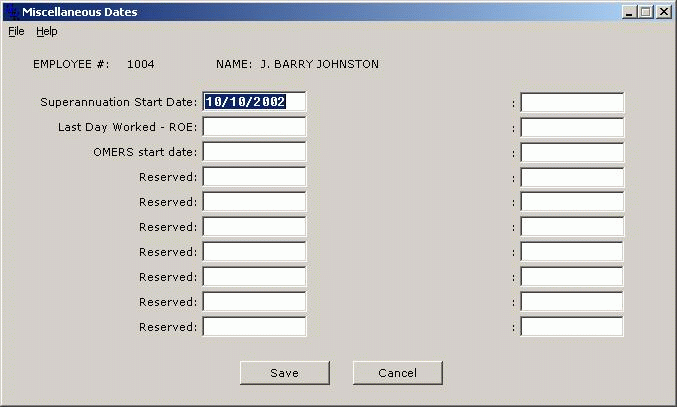677x407 pixels.
Task: Click the Last Day Worked - ROE field
Action: click(254, 127)
